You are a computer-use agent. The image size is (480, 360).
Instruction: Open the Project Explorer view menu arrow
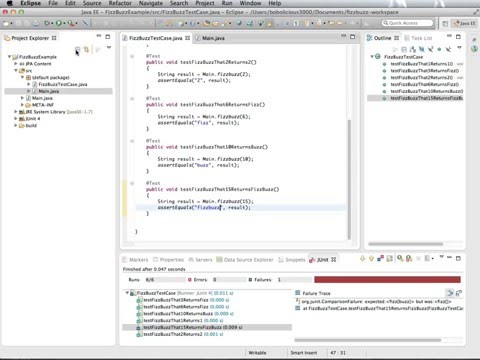tap(109, 48)
